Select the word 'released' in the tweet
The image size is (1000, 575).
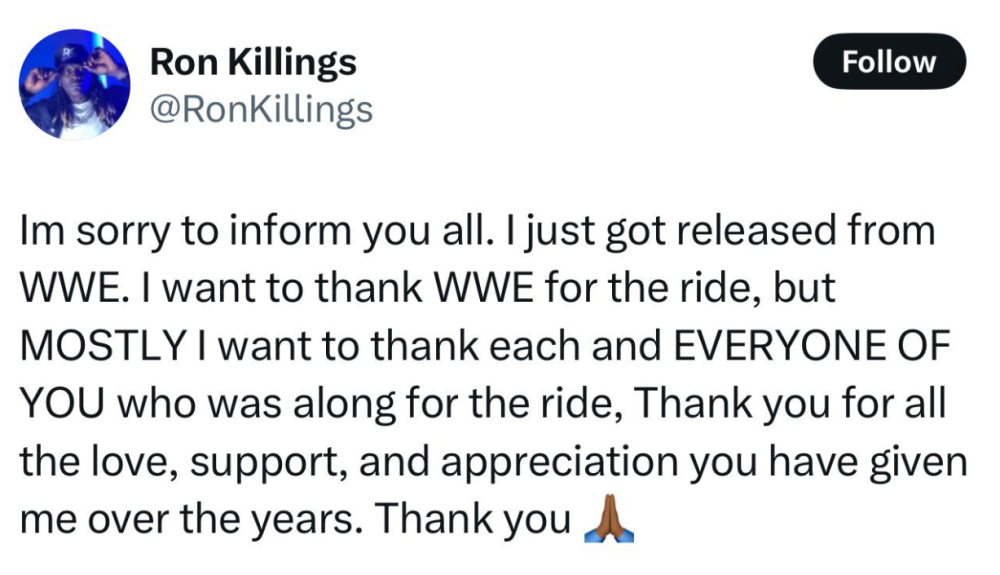(x=755, y=230)
